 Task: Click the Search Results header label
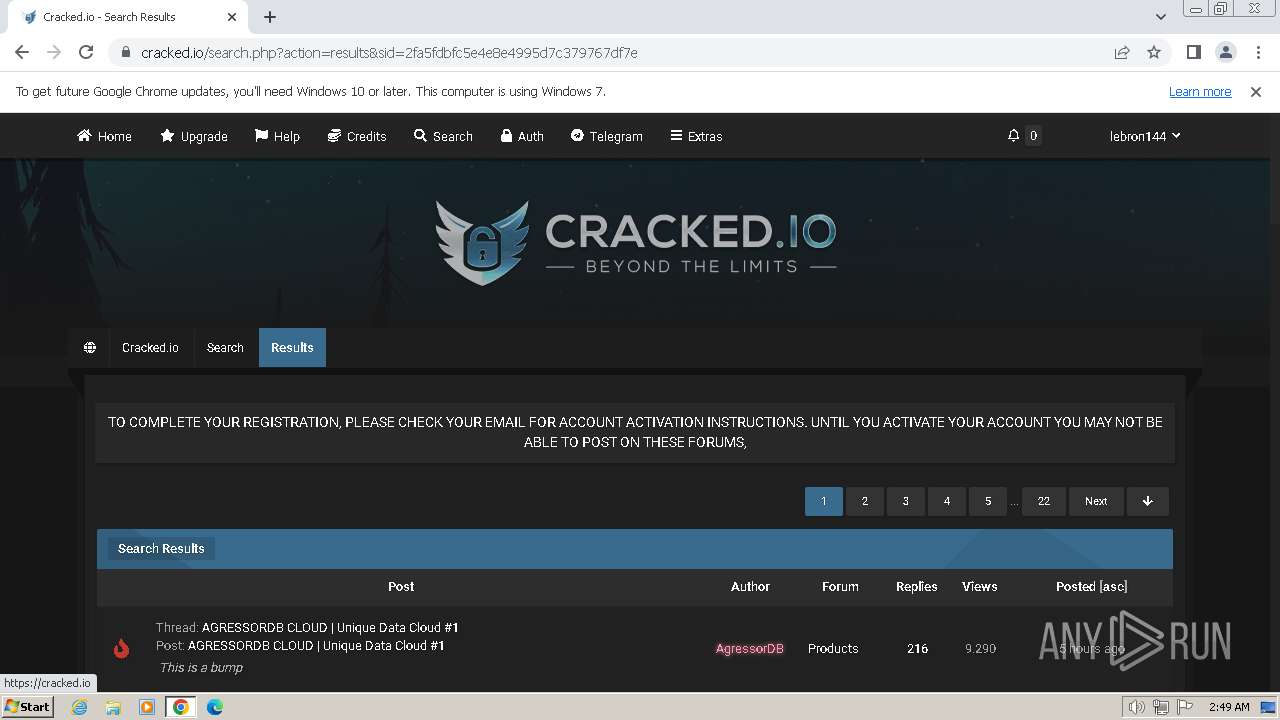[161, 548]
